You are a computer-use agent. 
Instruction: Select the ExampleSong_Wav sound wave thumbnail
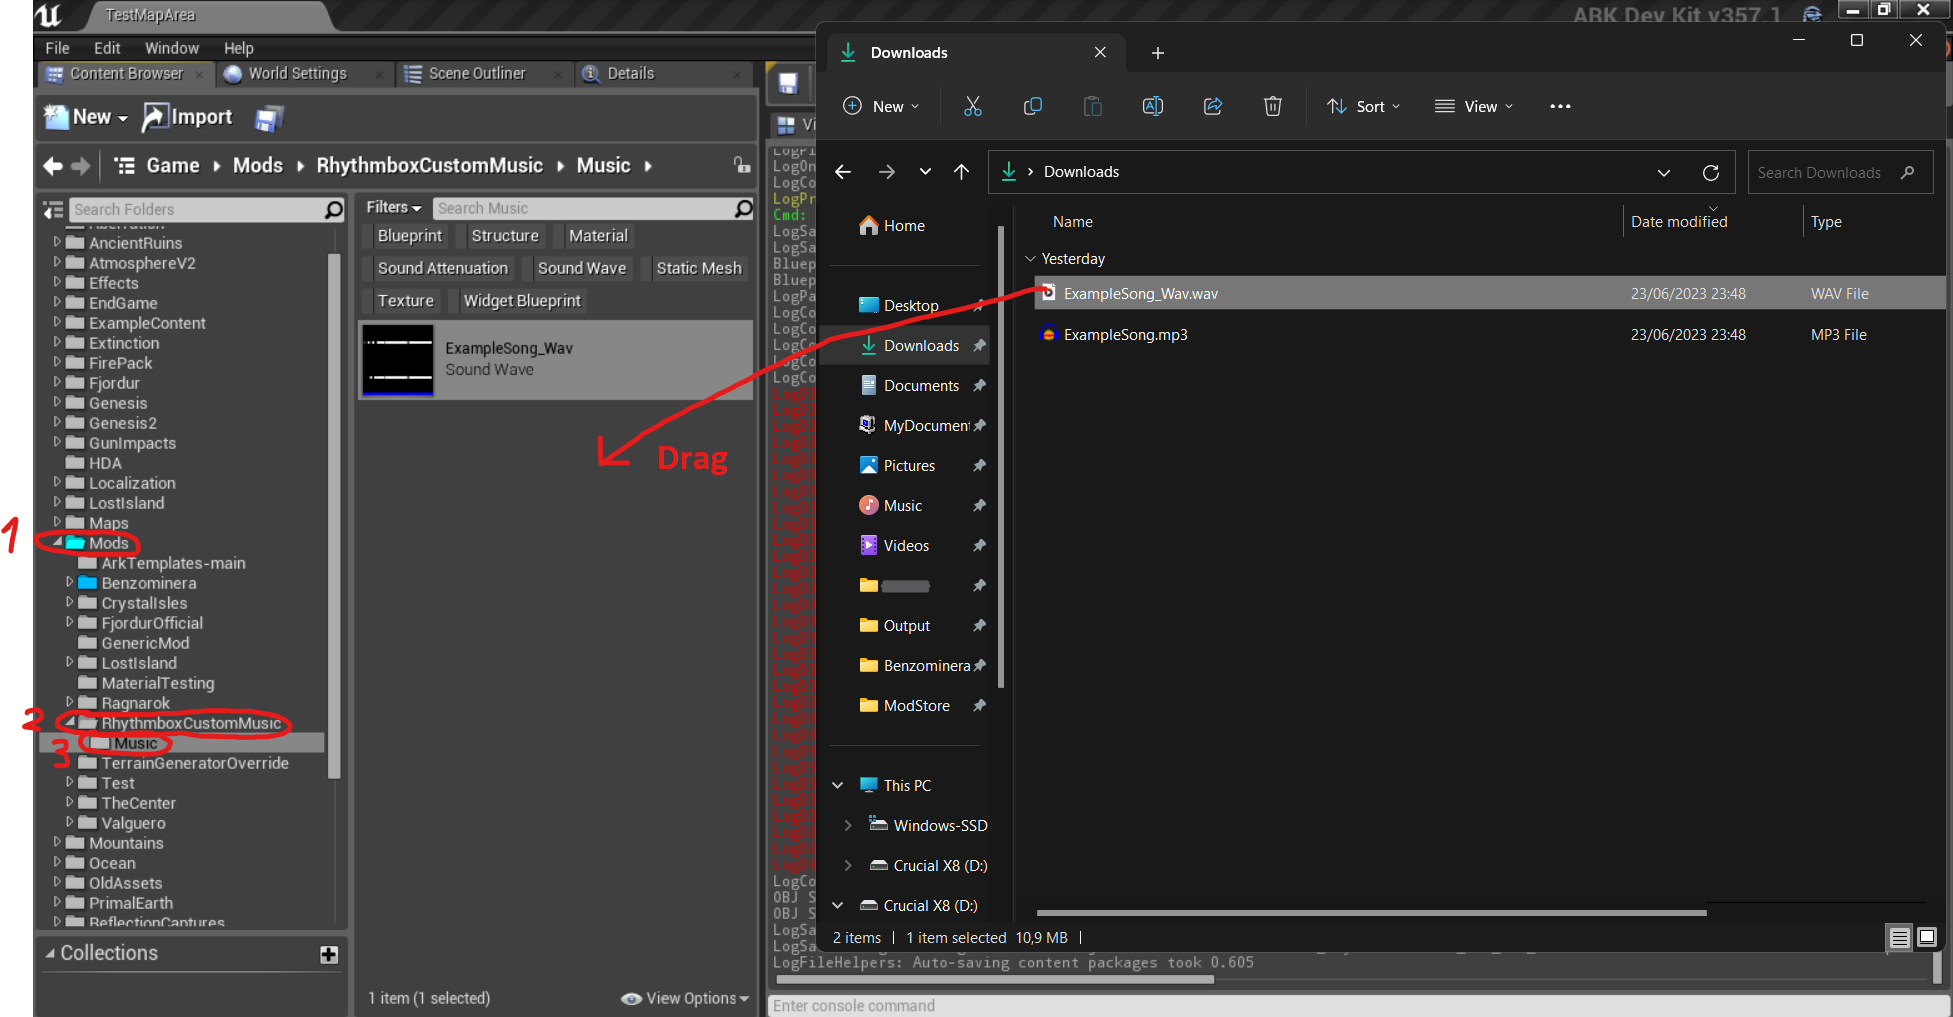[x=398, y=360]
